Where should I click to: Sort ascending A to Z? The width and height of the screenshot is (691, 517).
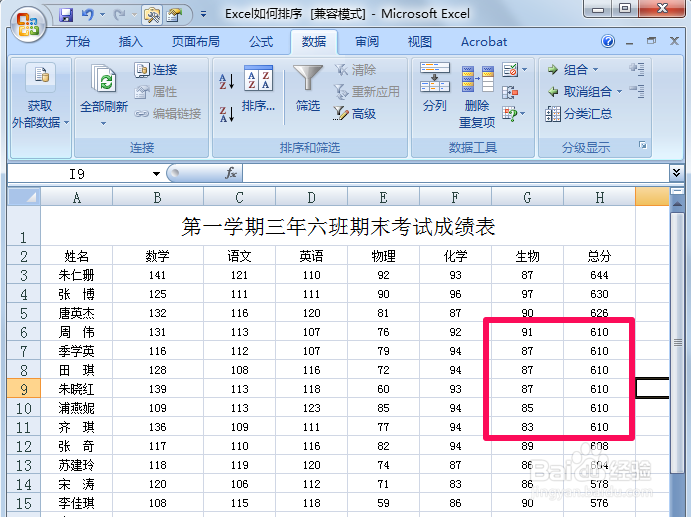[x=227, y=81]
